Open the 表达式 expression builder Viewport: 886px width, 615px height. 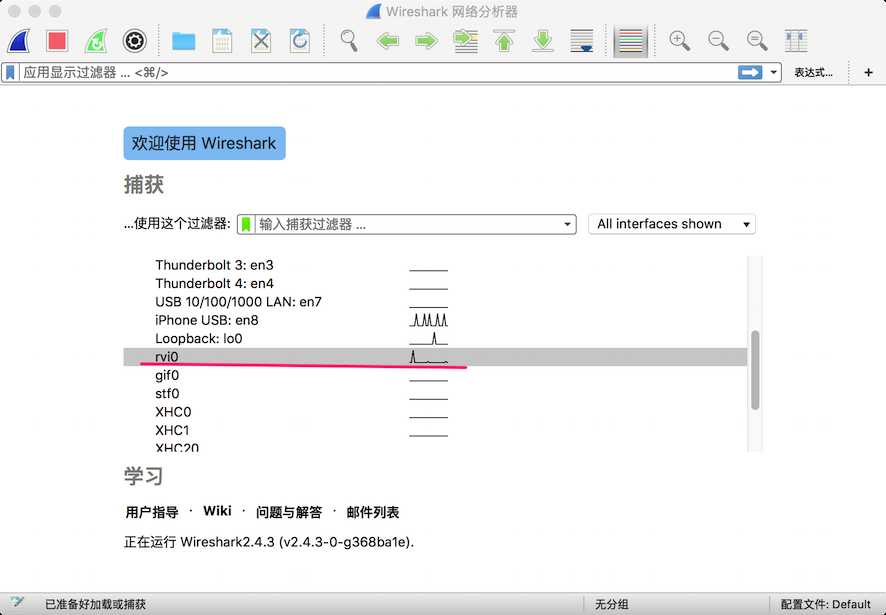coord(813,72)
